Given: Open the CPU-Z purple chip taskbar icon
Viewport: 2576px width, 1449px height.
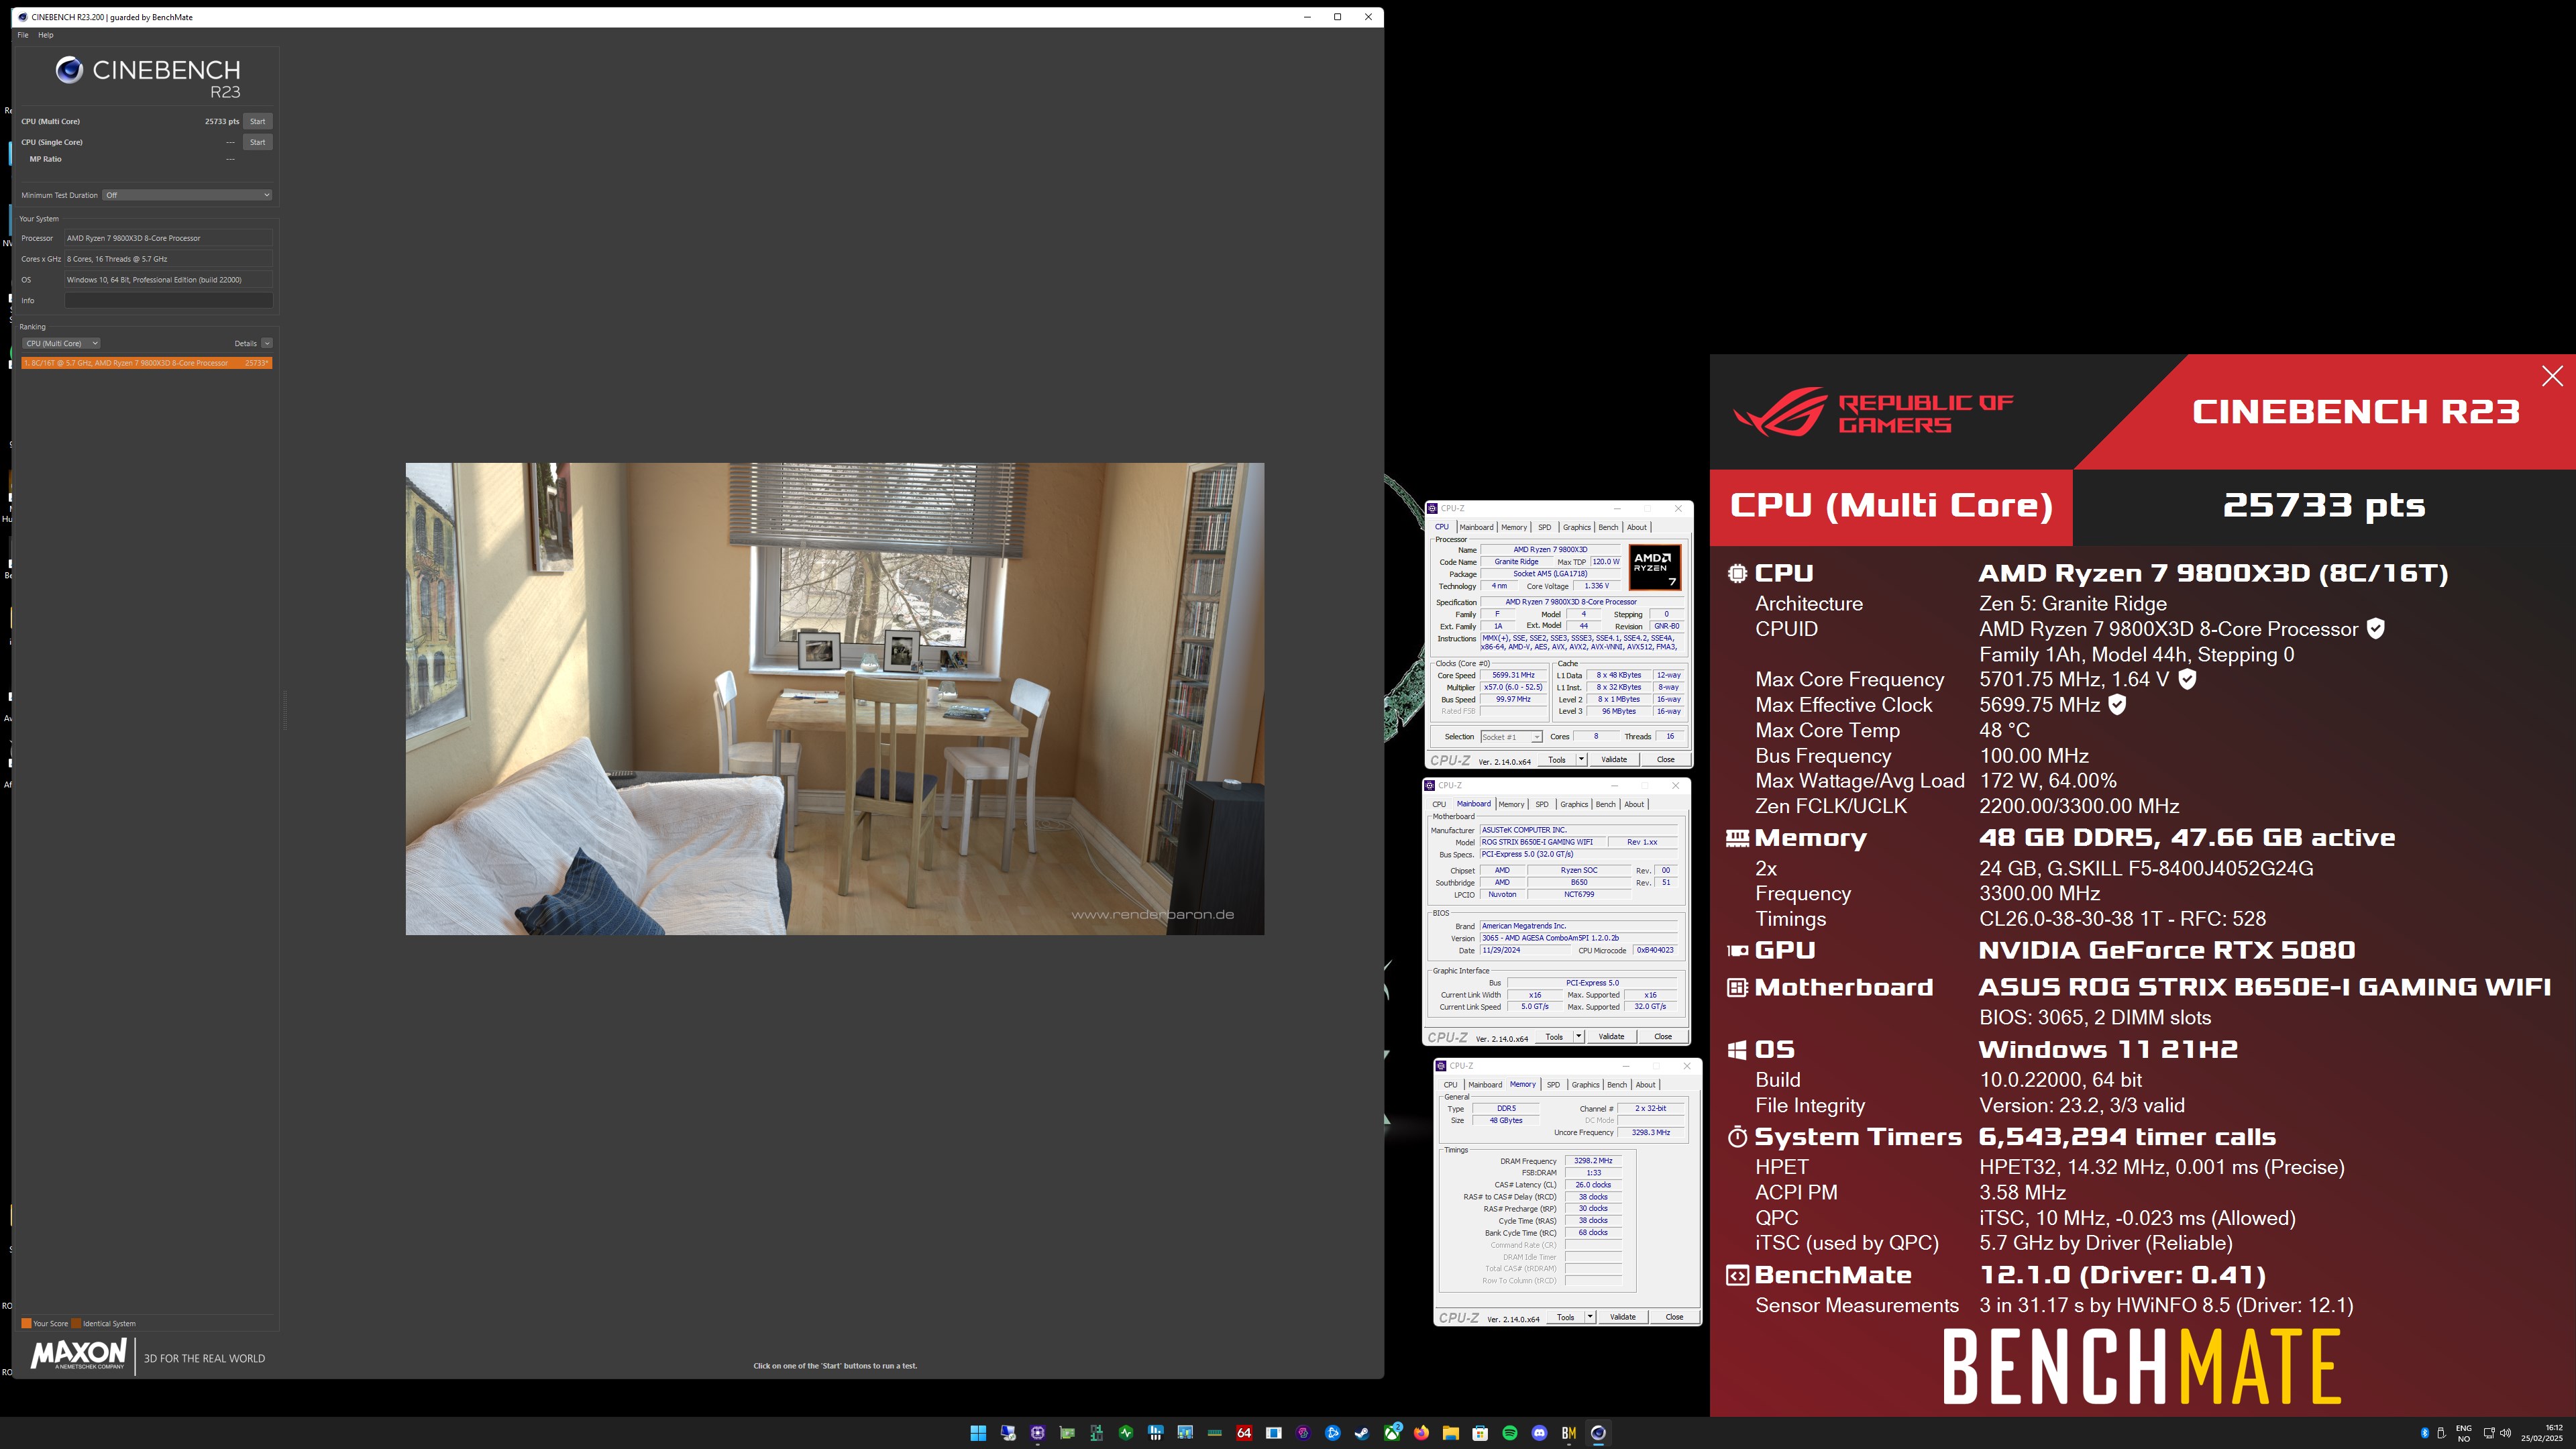Looking at the screenshot, I should (x=1037, y=1432).
